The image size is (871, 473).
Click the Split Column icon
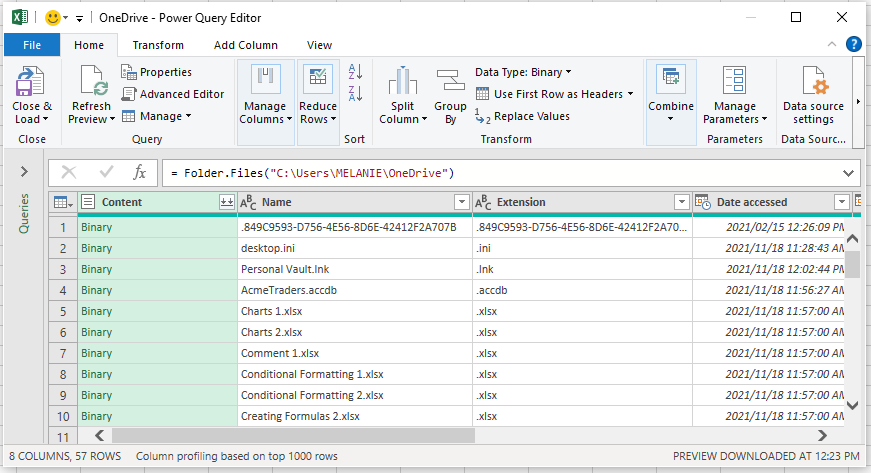402,81
